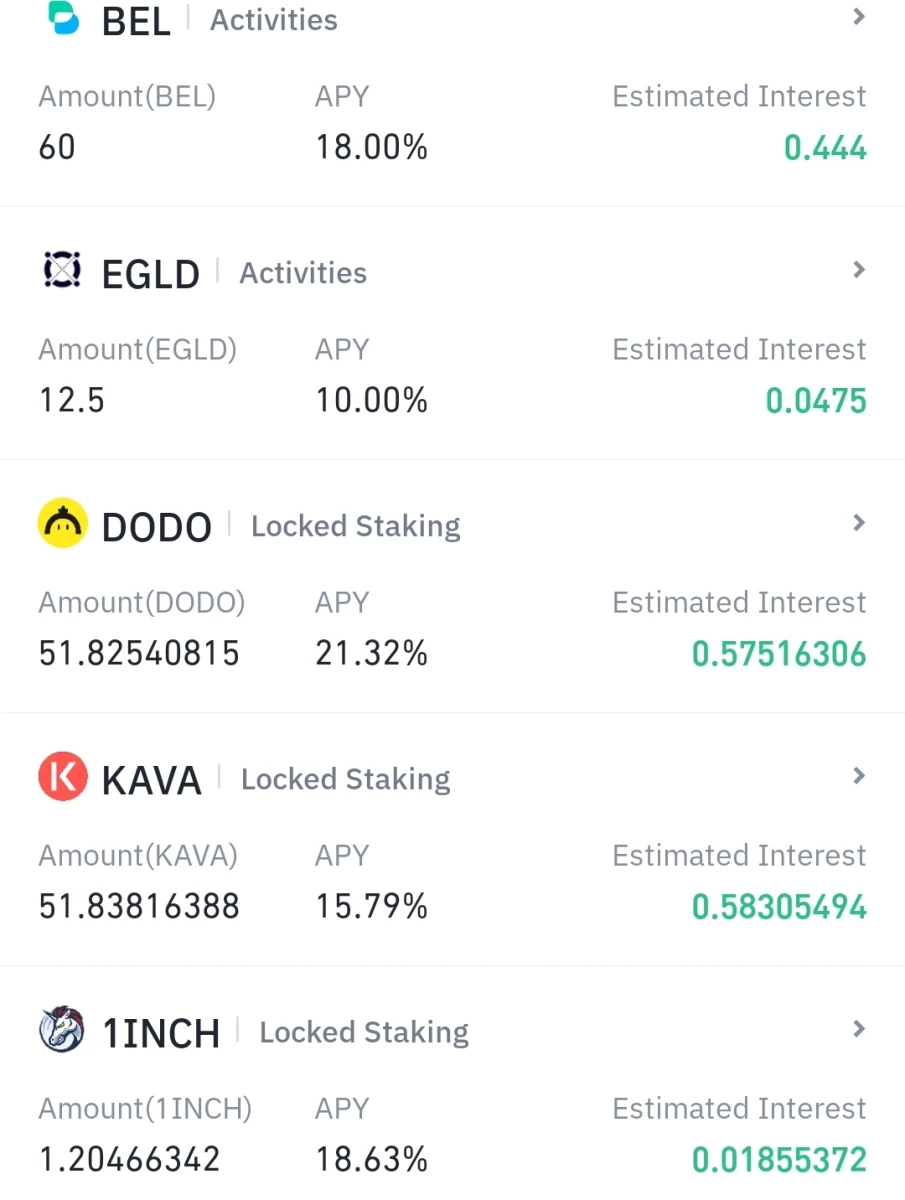Screen dimensions: 905x1200
Task: Select KAVA estimated interest 0.58305494
Action: coord(779,907)
